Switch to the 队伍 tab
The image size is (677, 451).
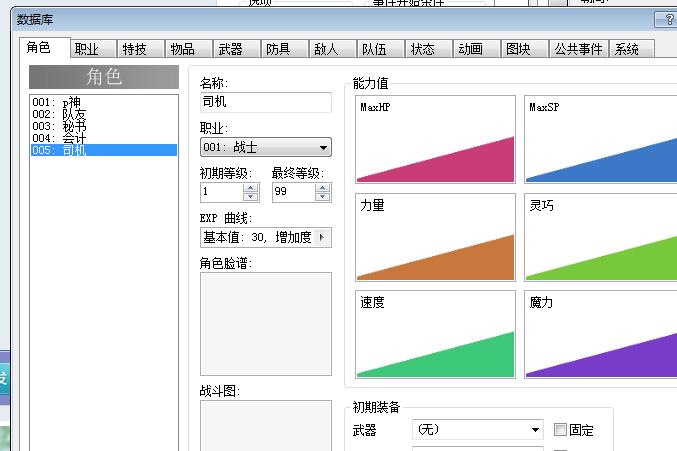coord(381,49)
